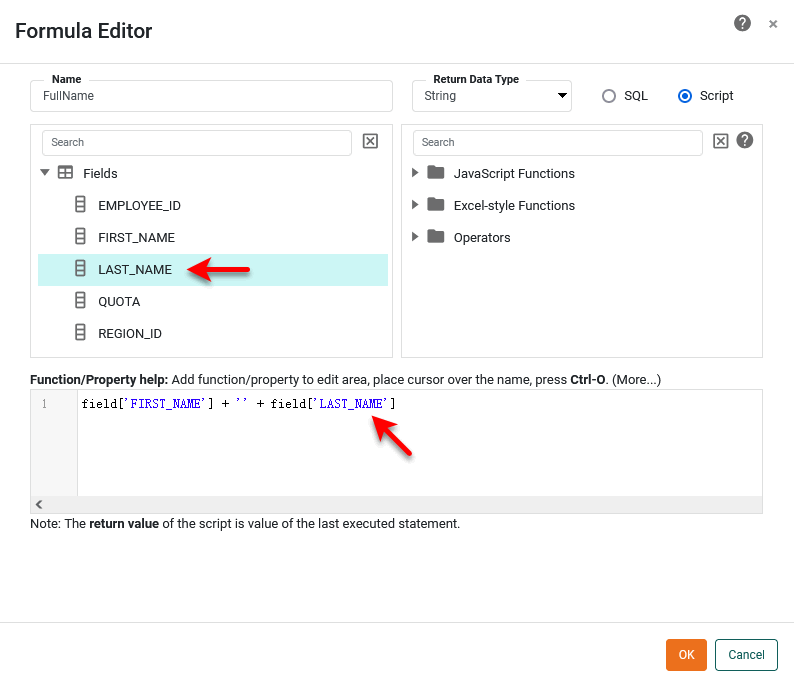Click the QUOTA field icon
Viewport: 798px width, 687px height.
[x=80, y=301]
